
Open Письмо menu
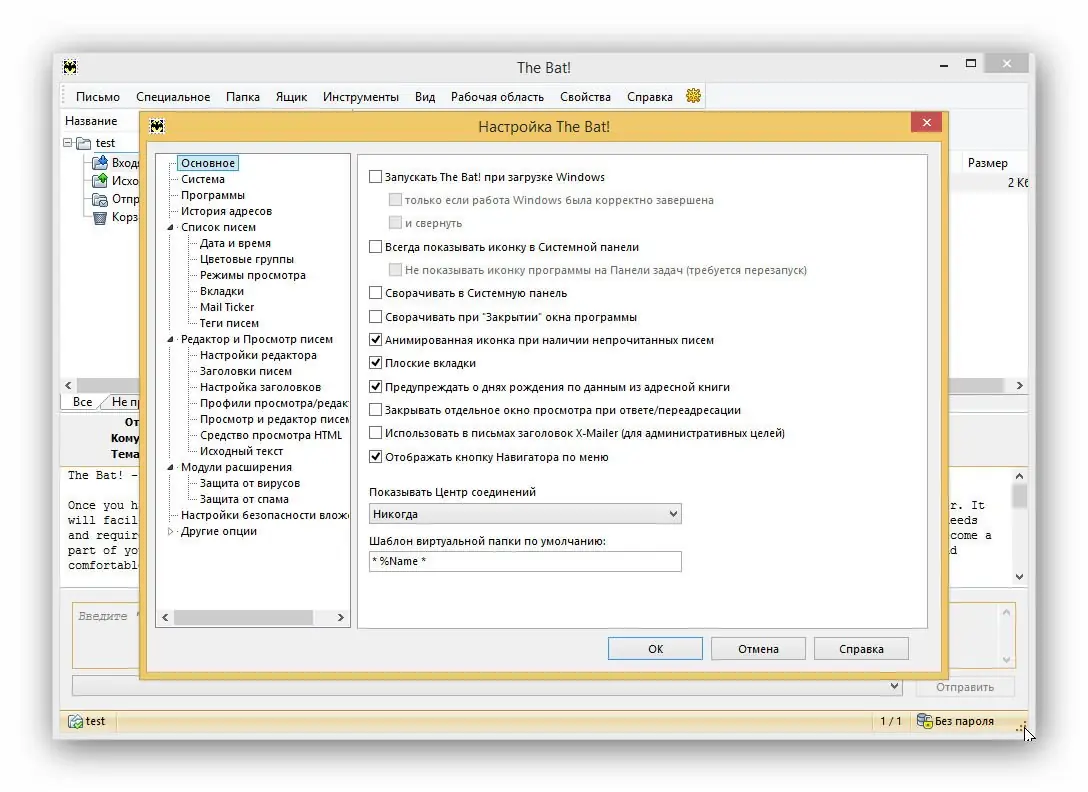pyautogui.click(x=98, y=96)
